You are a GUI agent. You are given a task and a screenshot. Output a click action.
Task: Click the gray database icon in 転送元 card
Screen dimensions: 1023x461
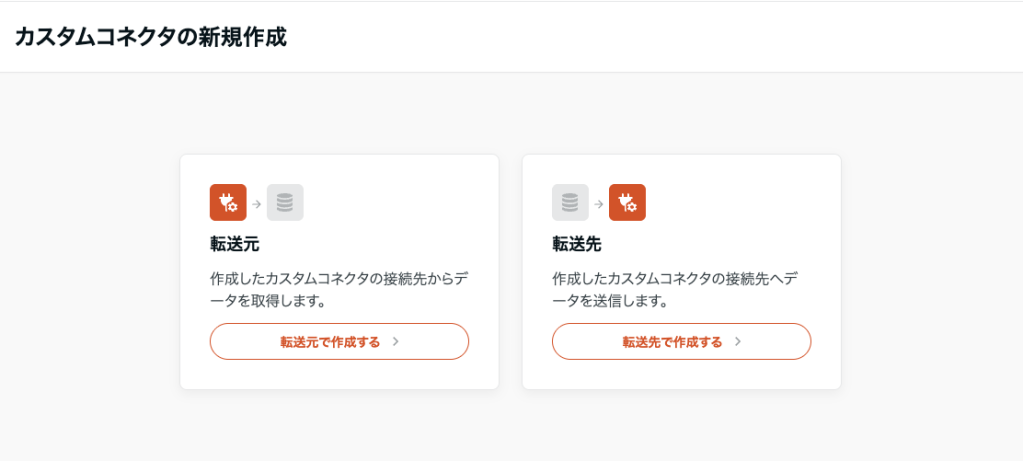click(x=285, y=203)
